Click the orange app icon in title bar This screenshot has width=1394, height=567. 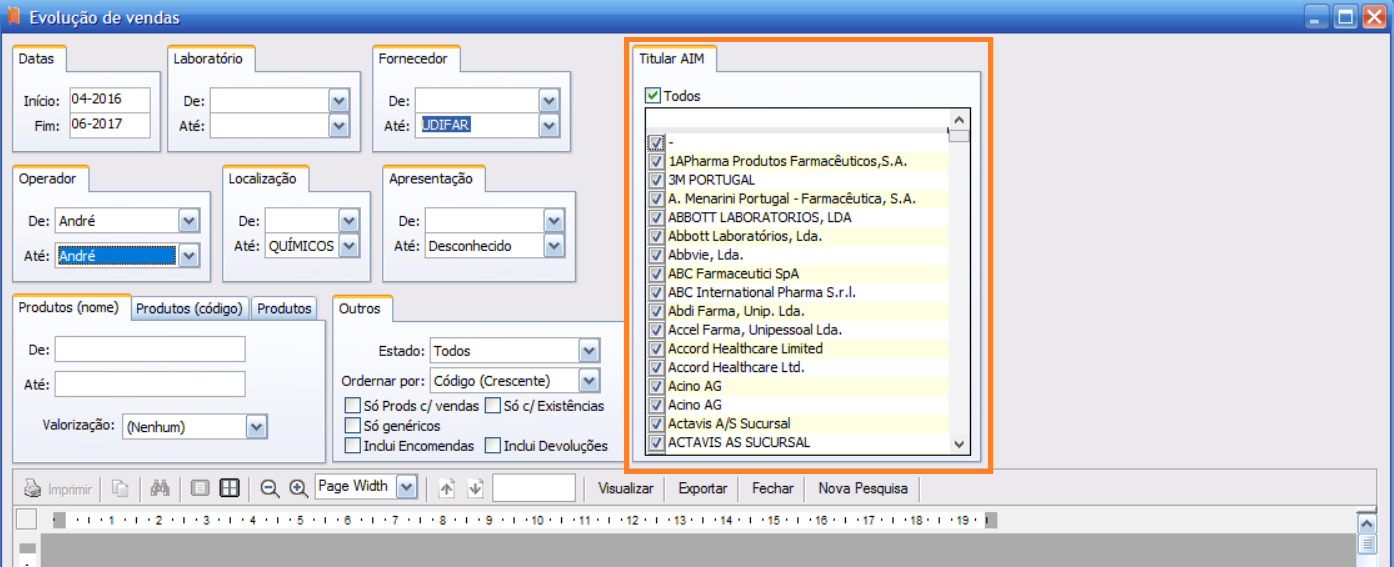click(x=15, y=17)
